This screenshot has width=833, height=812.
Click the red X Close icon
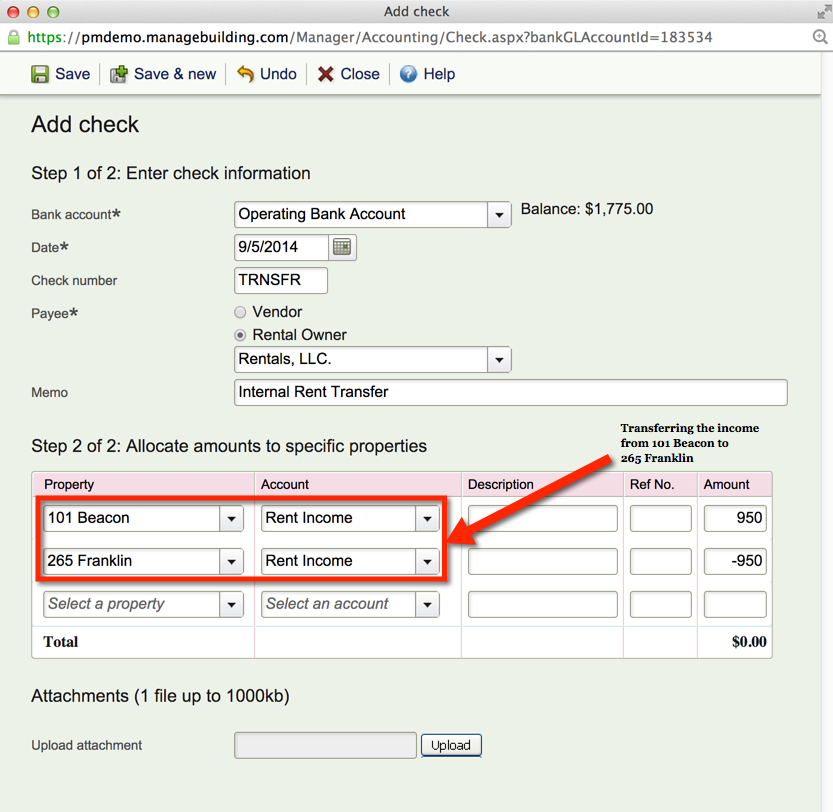coord(326,74)
